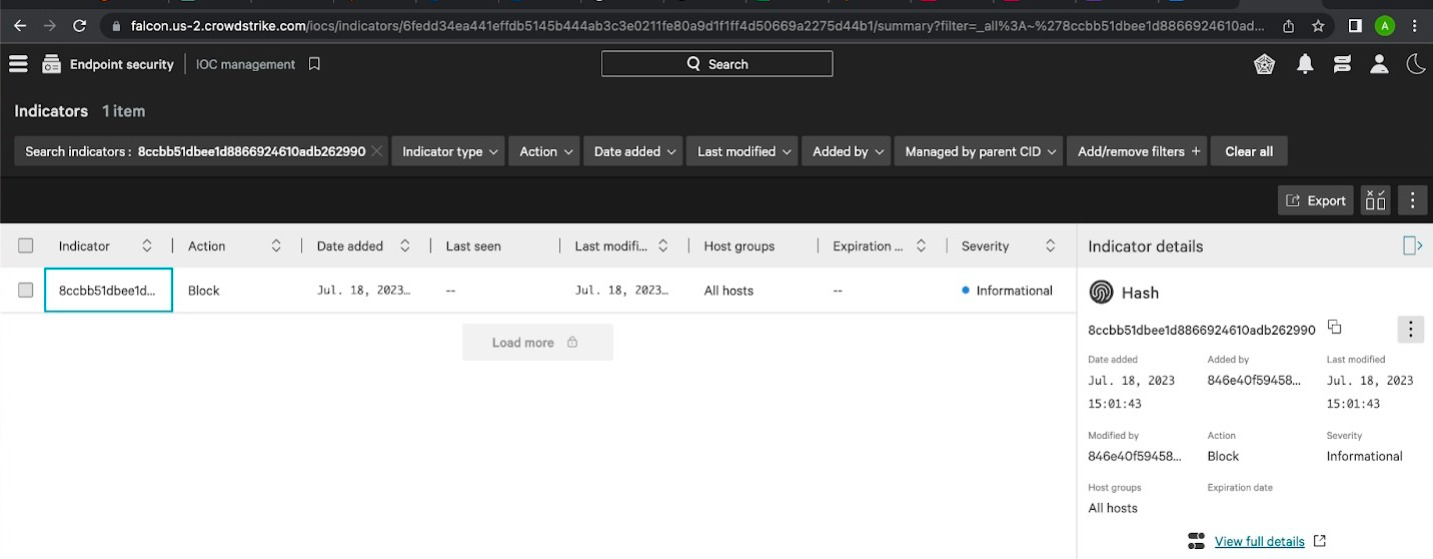
Task: Open the CrowdStrike Falcon logo icon
Action: (1265, 64)
